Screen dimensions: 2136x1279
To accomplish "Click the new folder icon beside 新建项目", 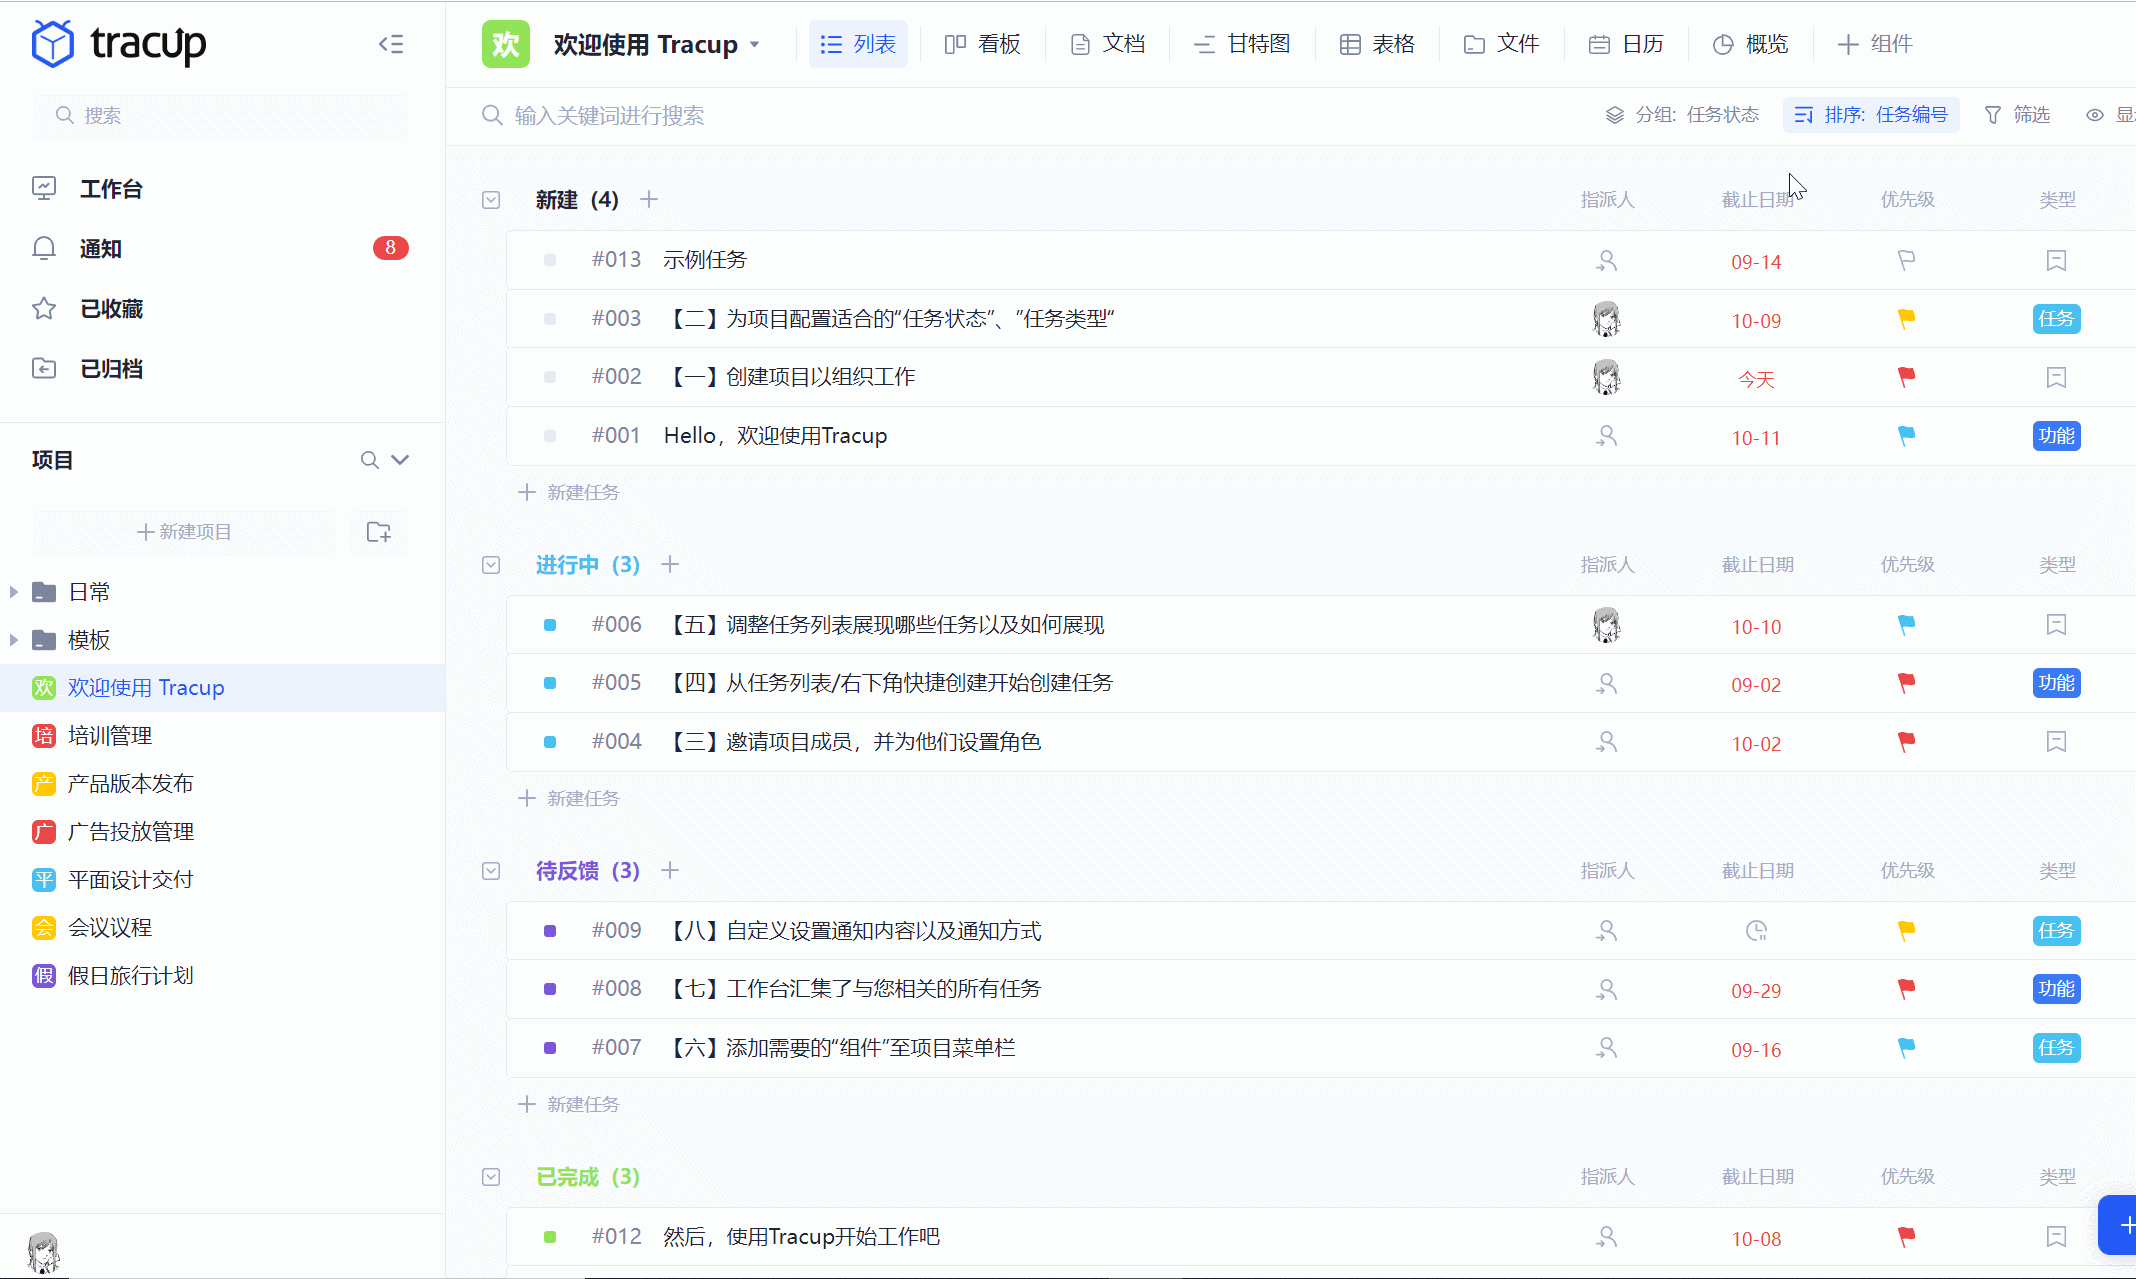I will [x=378, y=532].
